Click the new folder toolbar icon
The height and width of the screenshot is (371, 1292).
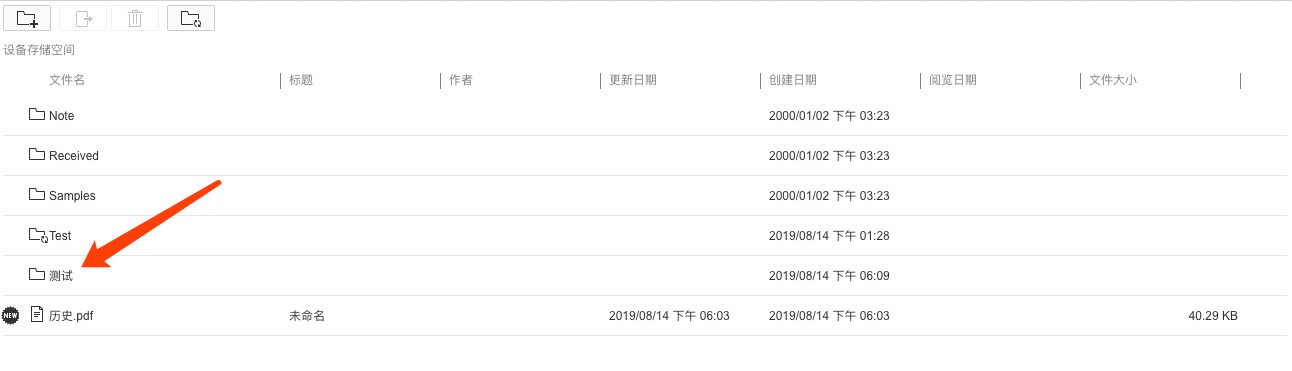pyautogui.click(x=27, y=18)
